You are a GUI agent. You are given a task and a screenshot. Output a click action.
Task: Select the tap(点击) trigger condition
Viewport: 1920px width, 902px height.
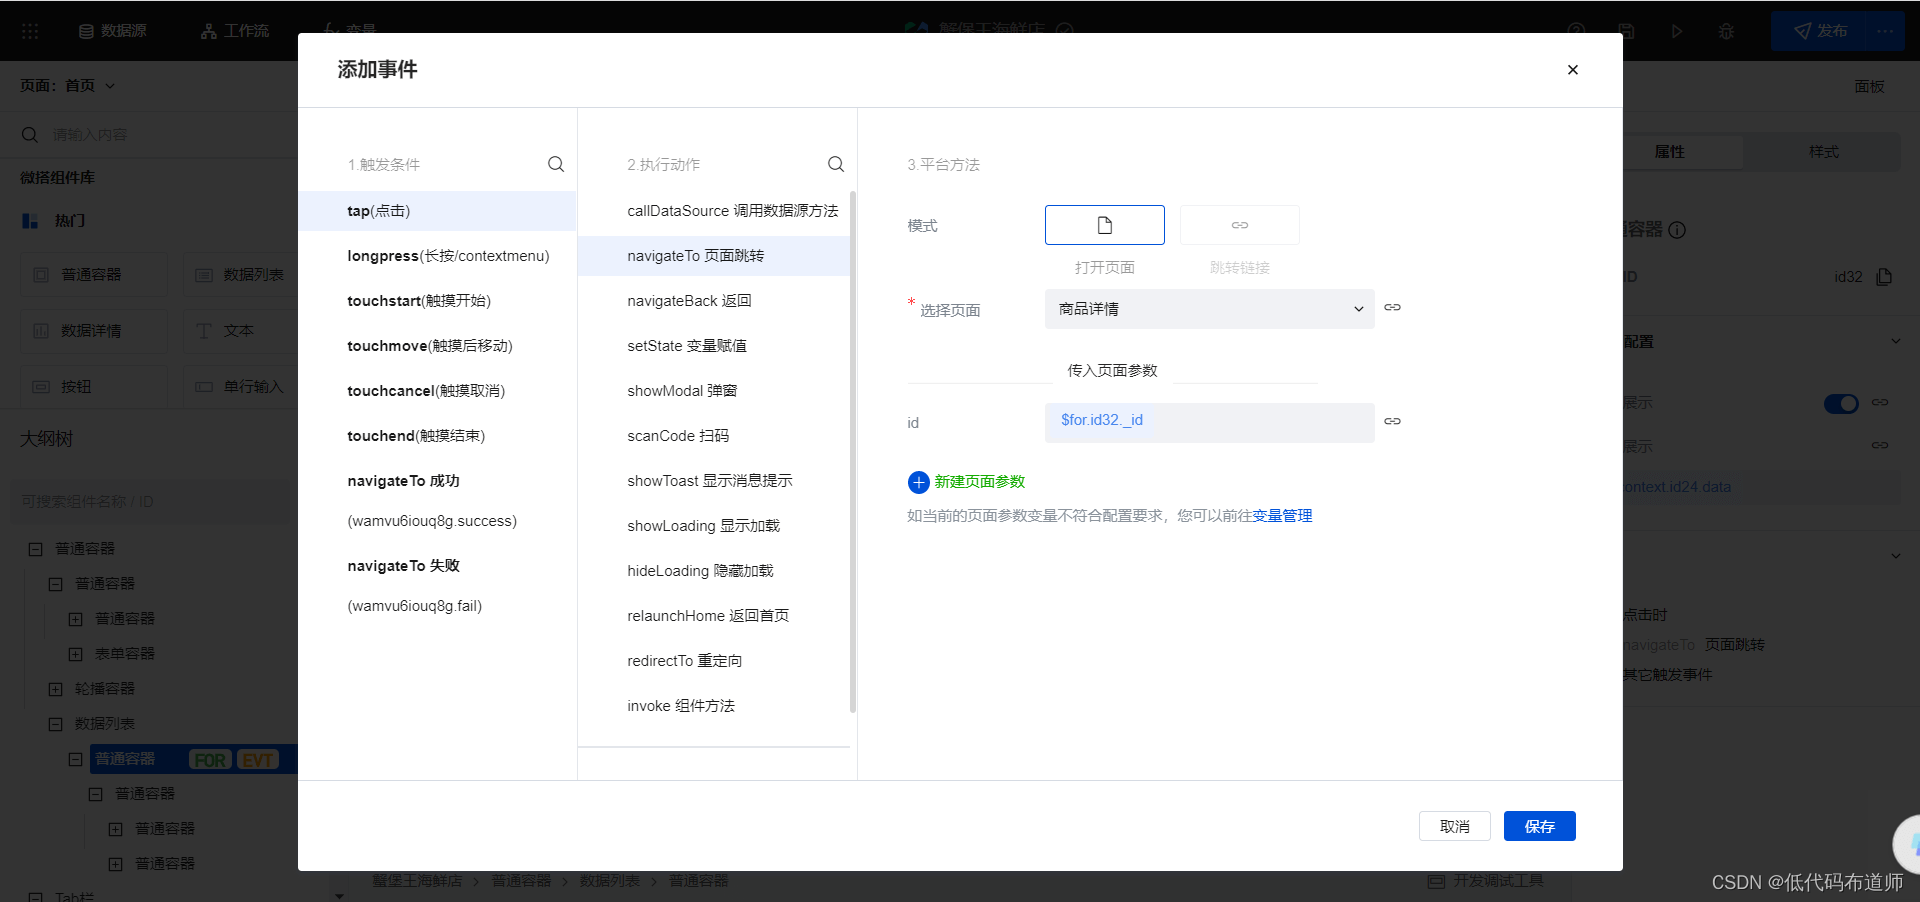(437, 211)
